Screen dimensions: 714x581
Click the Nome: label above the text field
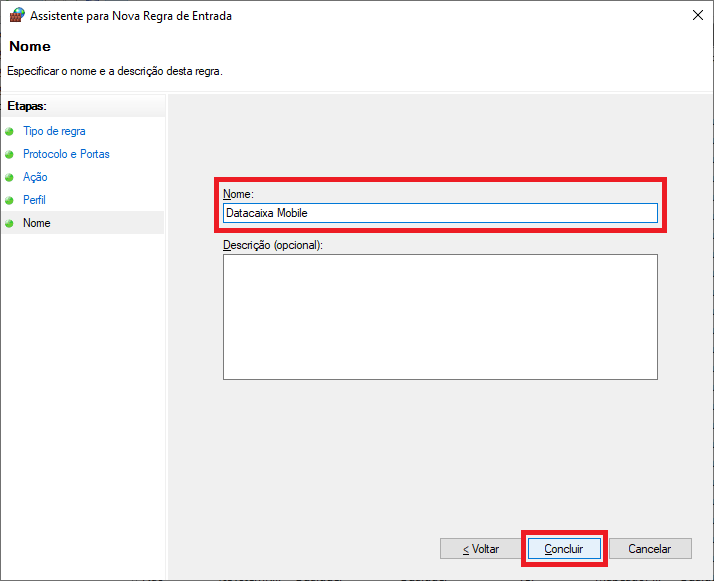238,193
